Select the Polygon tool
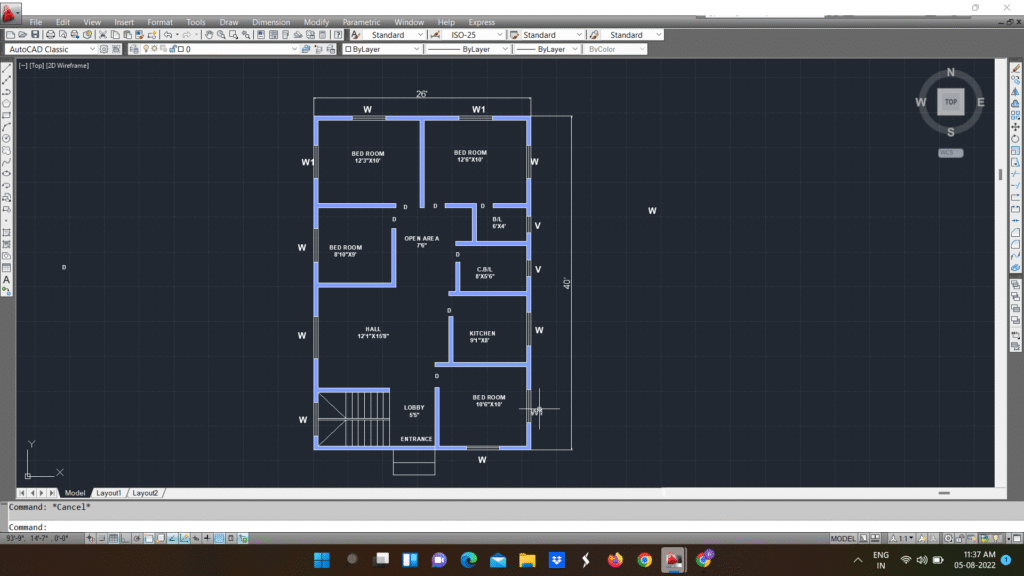 (7, 103)
